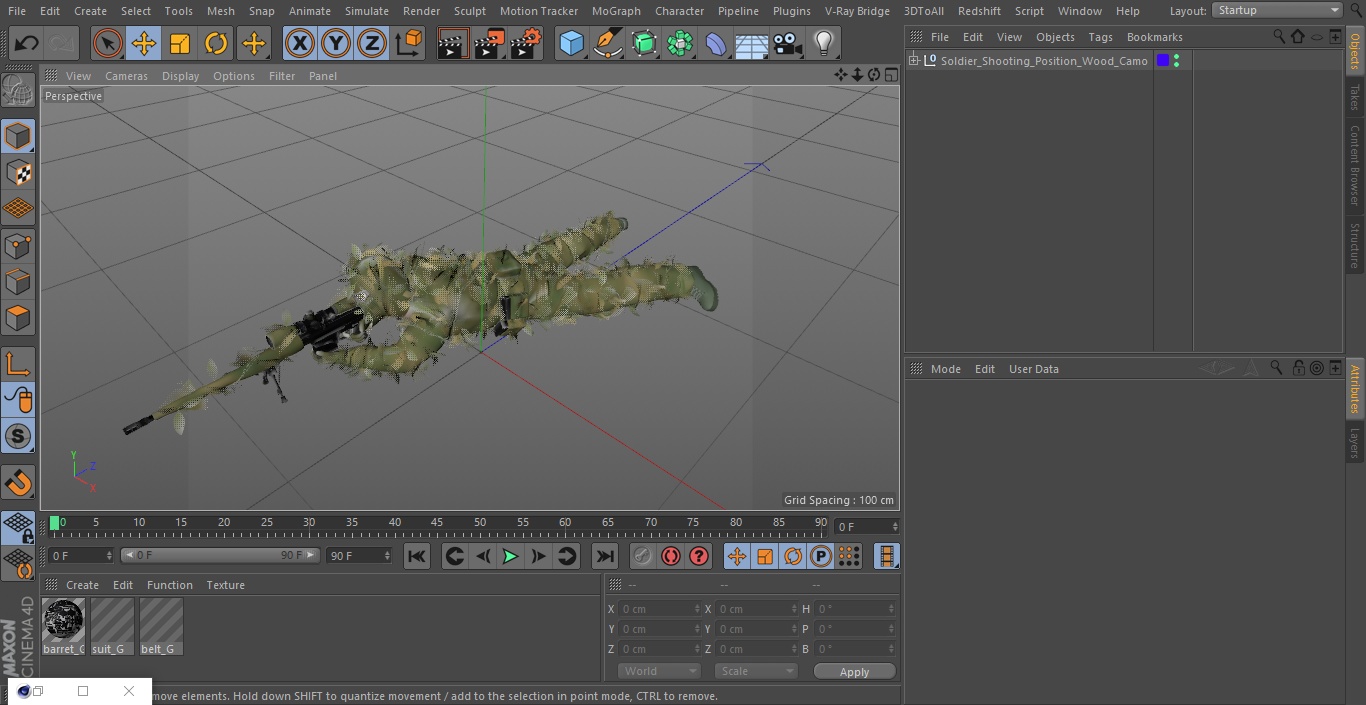Activate the Scale tool
Image resolution: width=1366 pixels, height=705 pixels.
click(180, 43)
